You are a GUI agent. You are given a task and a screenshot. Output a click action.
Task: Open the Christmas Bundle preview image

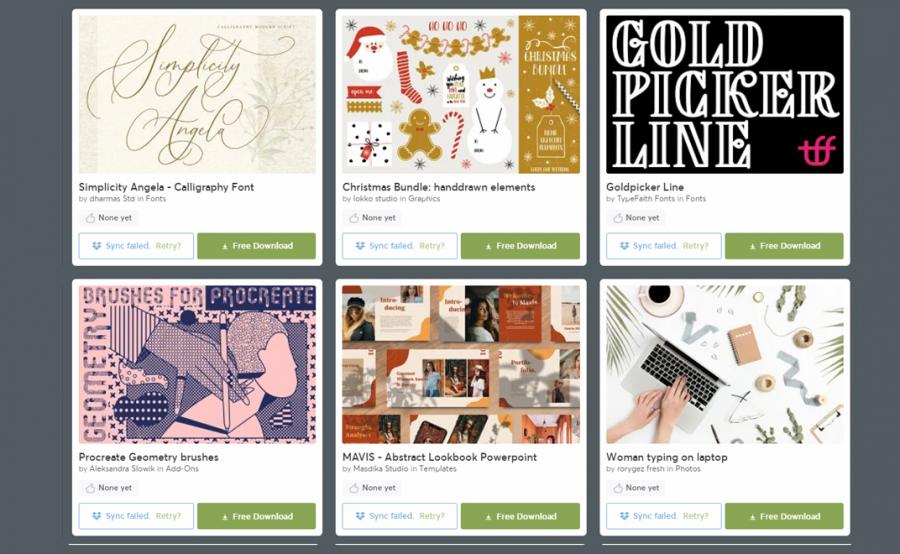[461, 94]
